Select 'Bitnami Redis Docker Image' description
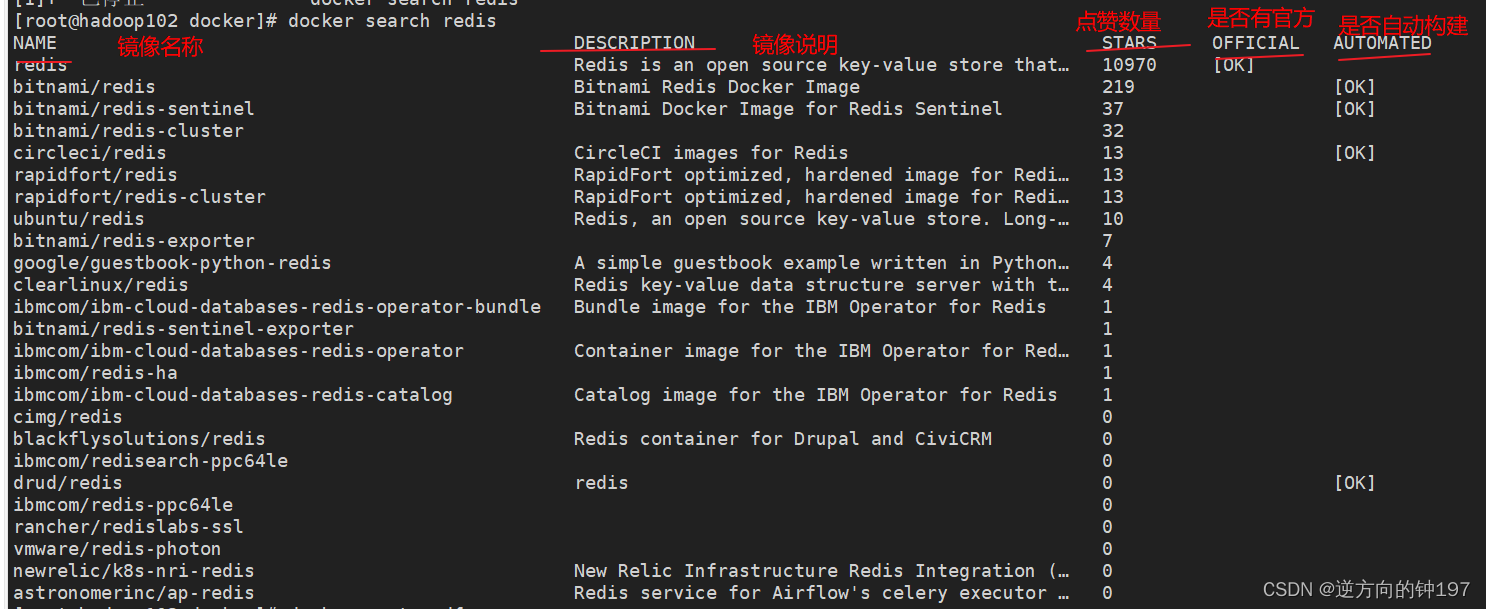 click(717, 87)
